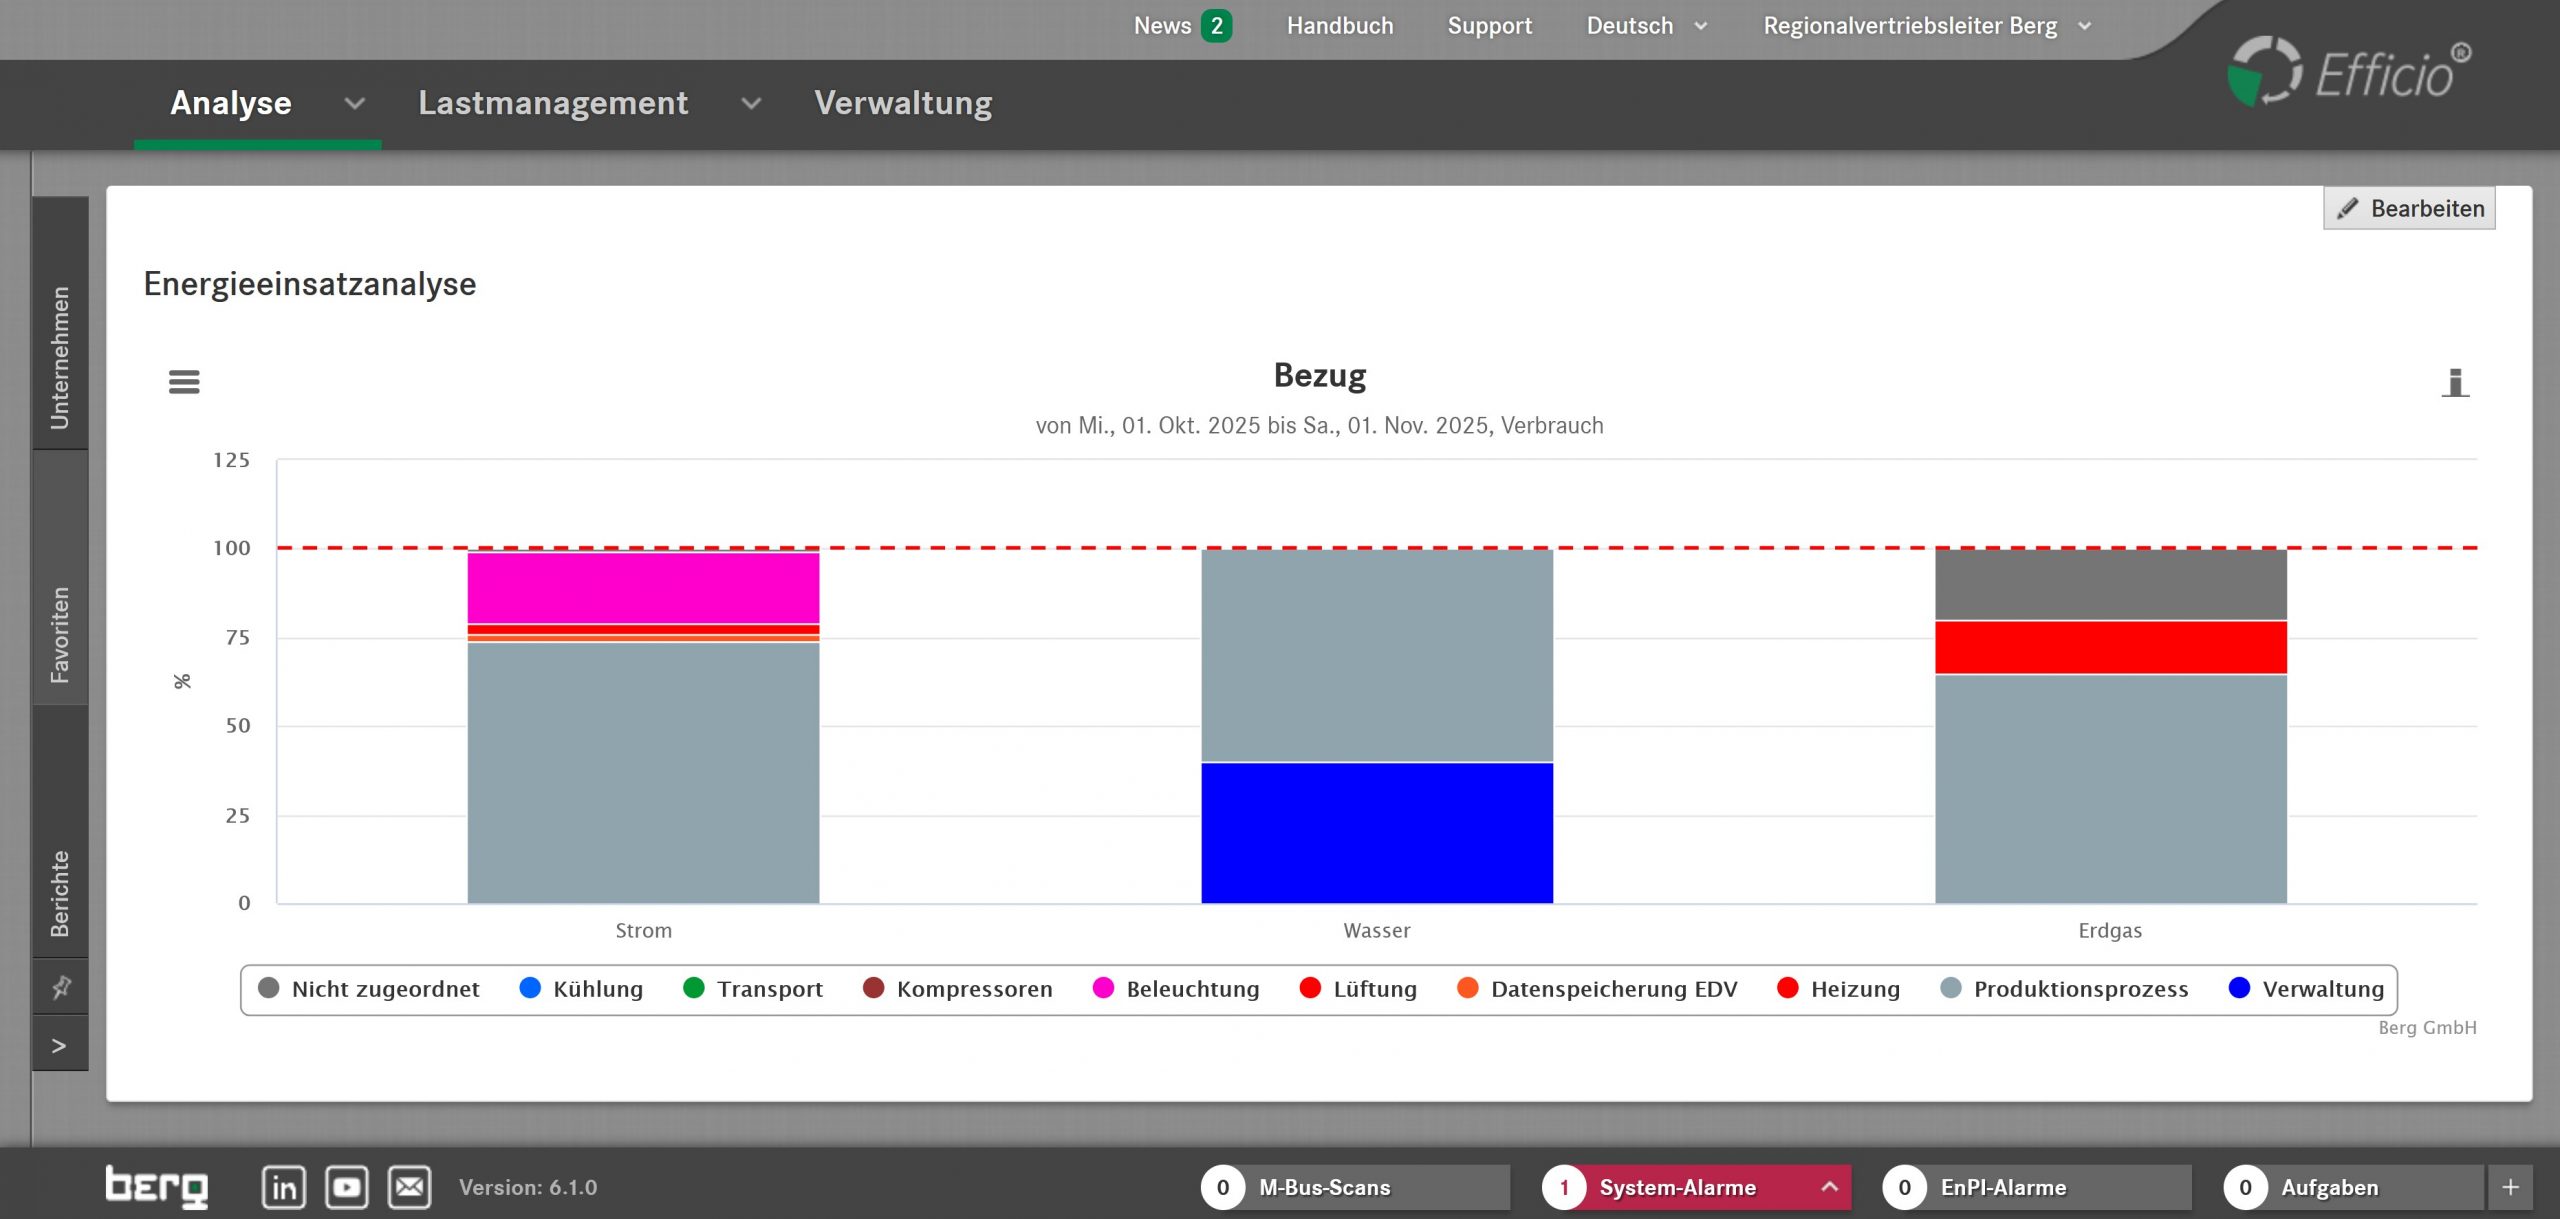Image resolution: width=2560 pixels, height=1219 pixels.
Task: Click the plus icon beside Aufgaben
Action: 2510,1187
